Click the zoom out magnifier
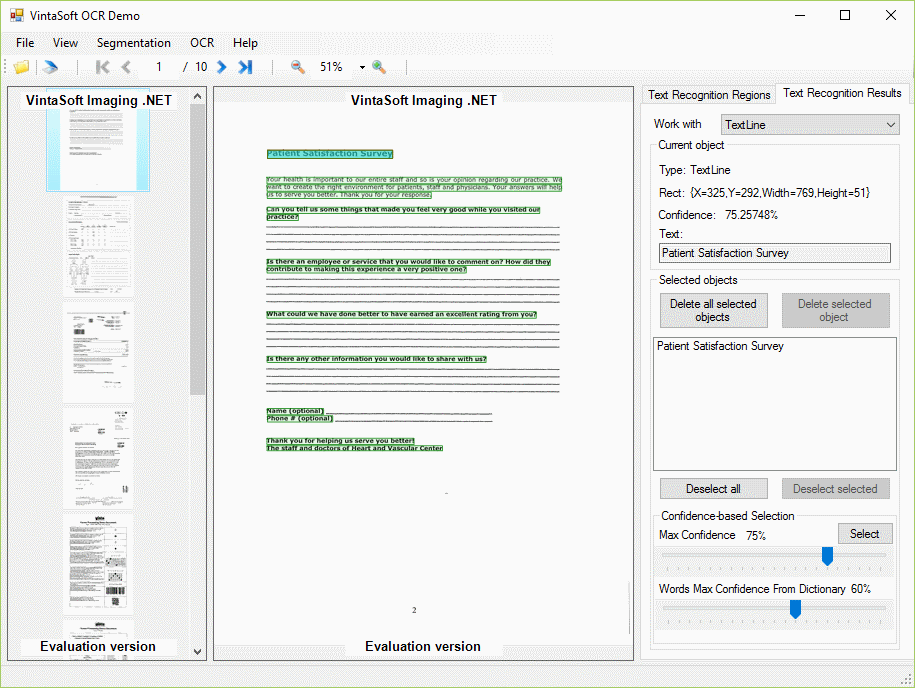 coord(298,67)
